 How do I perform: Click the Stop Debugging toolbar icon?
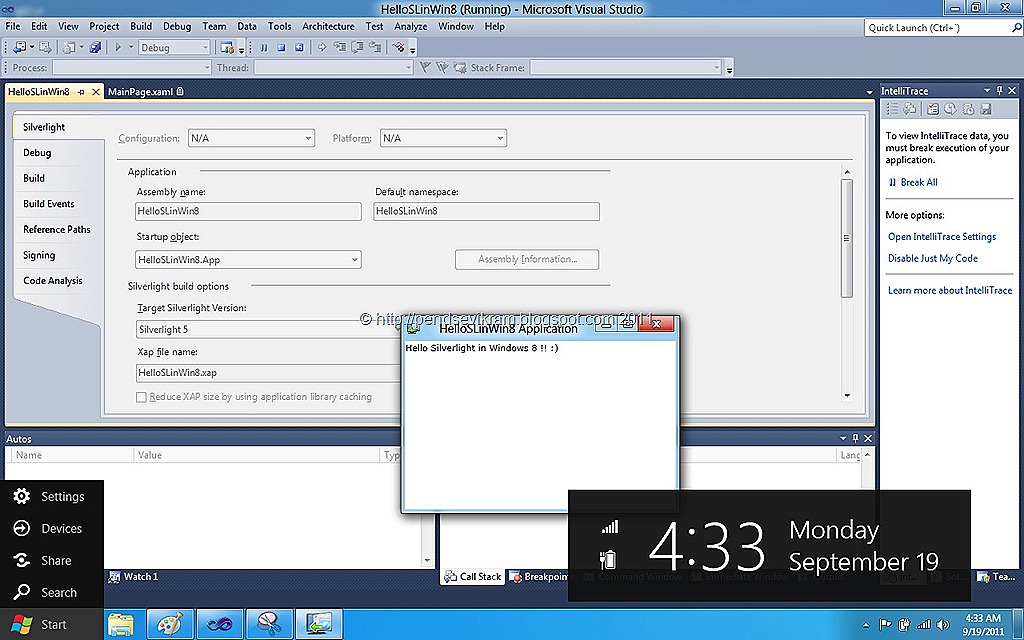(x=281, y=47)
